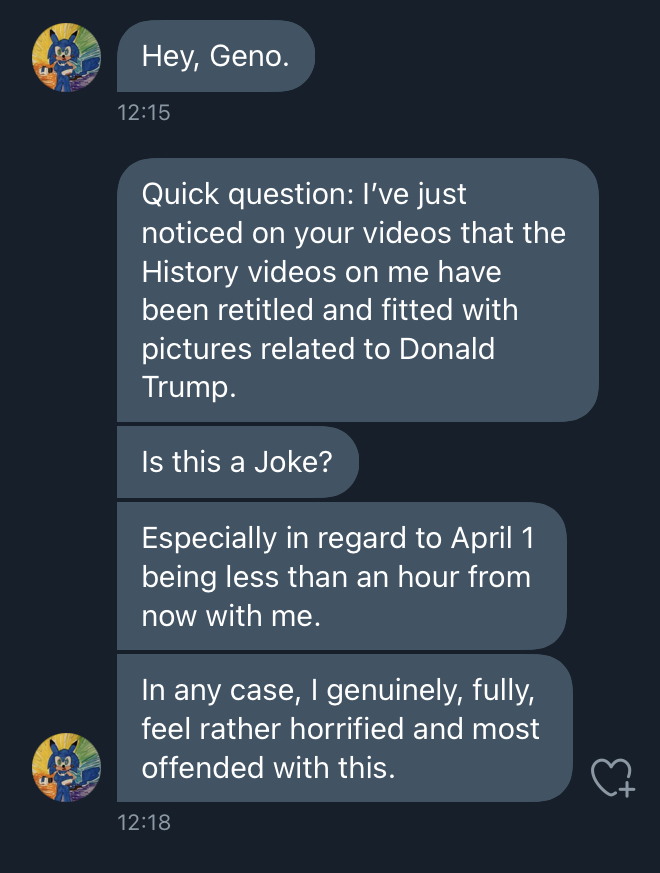Screen dimensions: 660x873
Task: Open the sender's avatar beside the last message
Action: (x=66, y=767)
